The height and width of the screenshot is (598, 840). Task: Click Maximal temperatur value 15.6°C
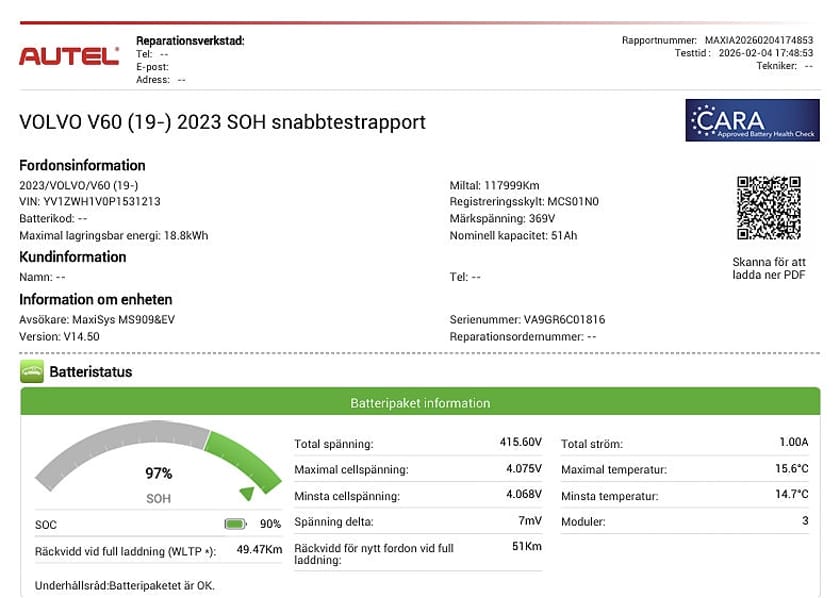792,468
